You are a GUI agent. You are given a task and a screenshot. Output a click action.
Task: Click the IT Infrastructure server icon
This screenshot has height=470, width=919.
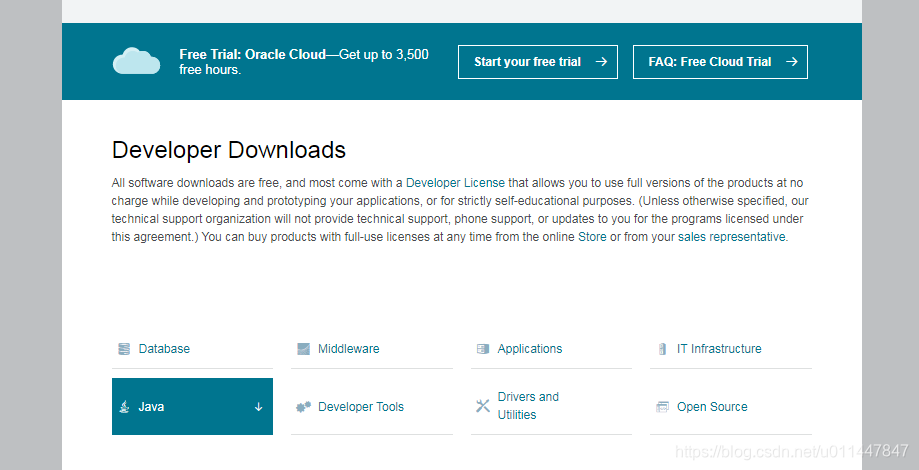[662, 349]
